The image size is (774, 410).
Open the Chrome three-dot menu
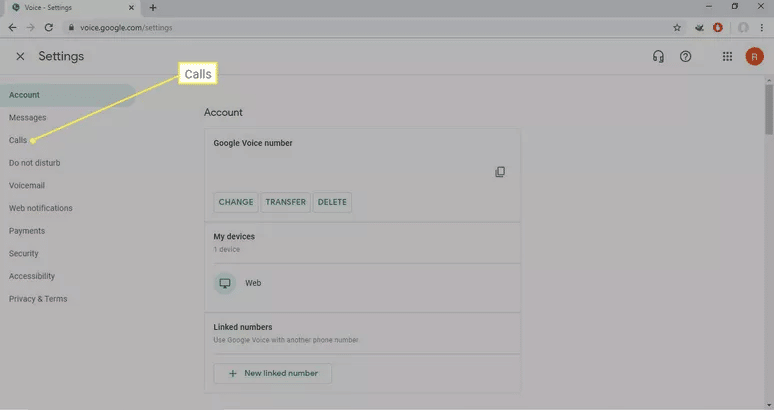(762, 28)
